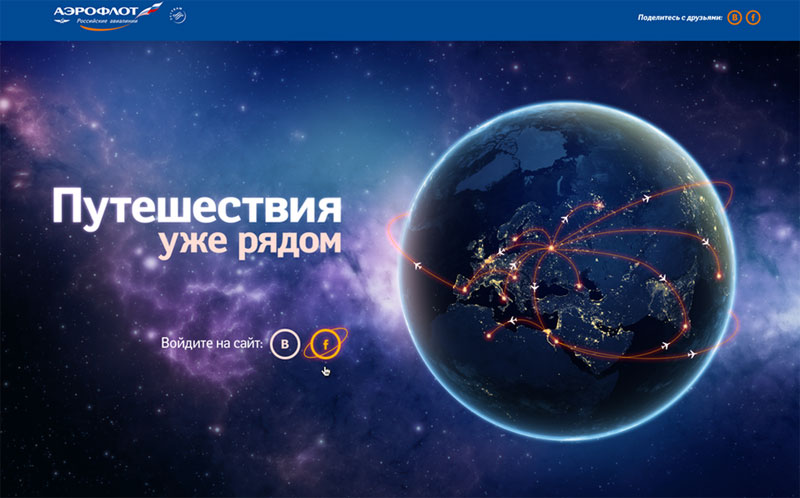Share via VK icon in the header

(735, 18)
